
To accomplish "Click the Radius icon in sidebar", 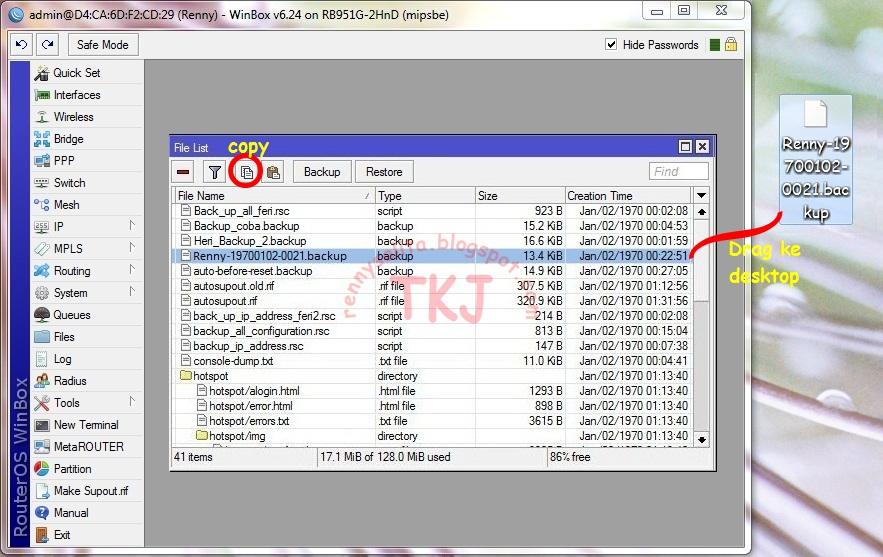I will [x=42, y=381].
